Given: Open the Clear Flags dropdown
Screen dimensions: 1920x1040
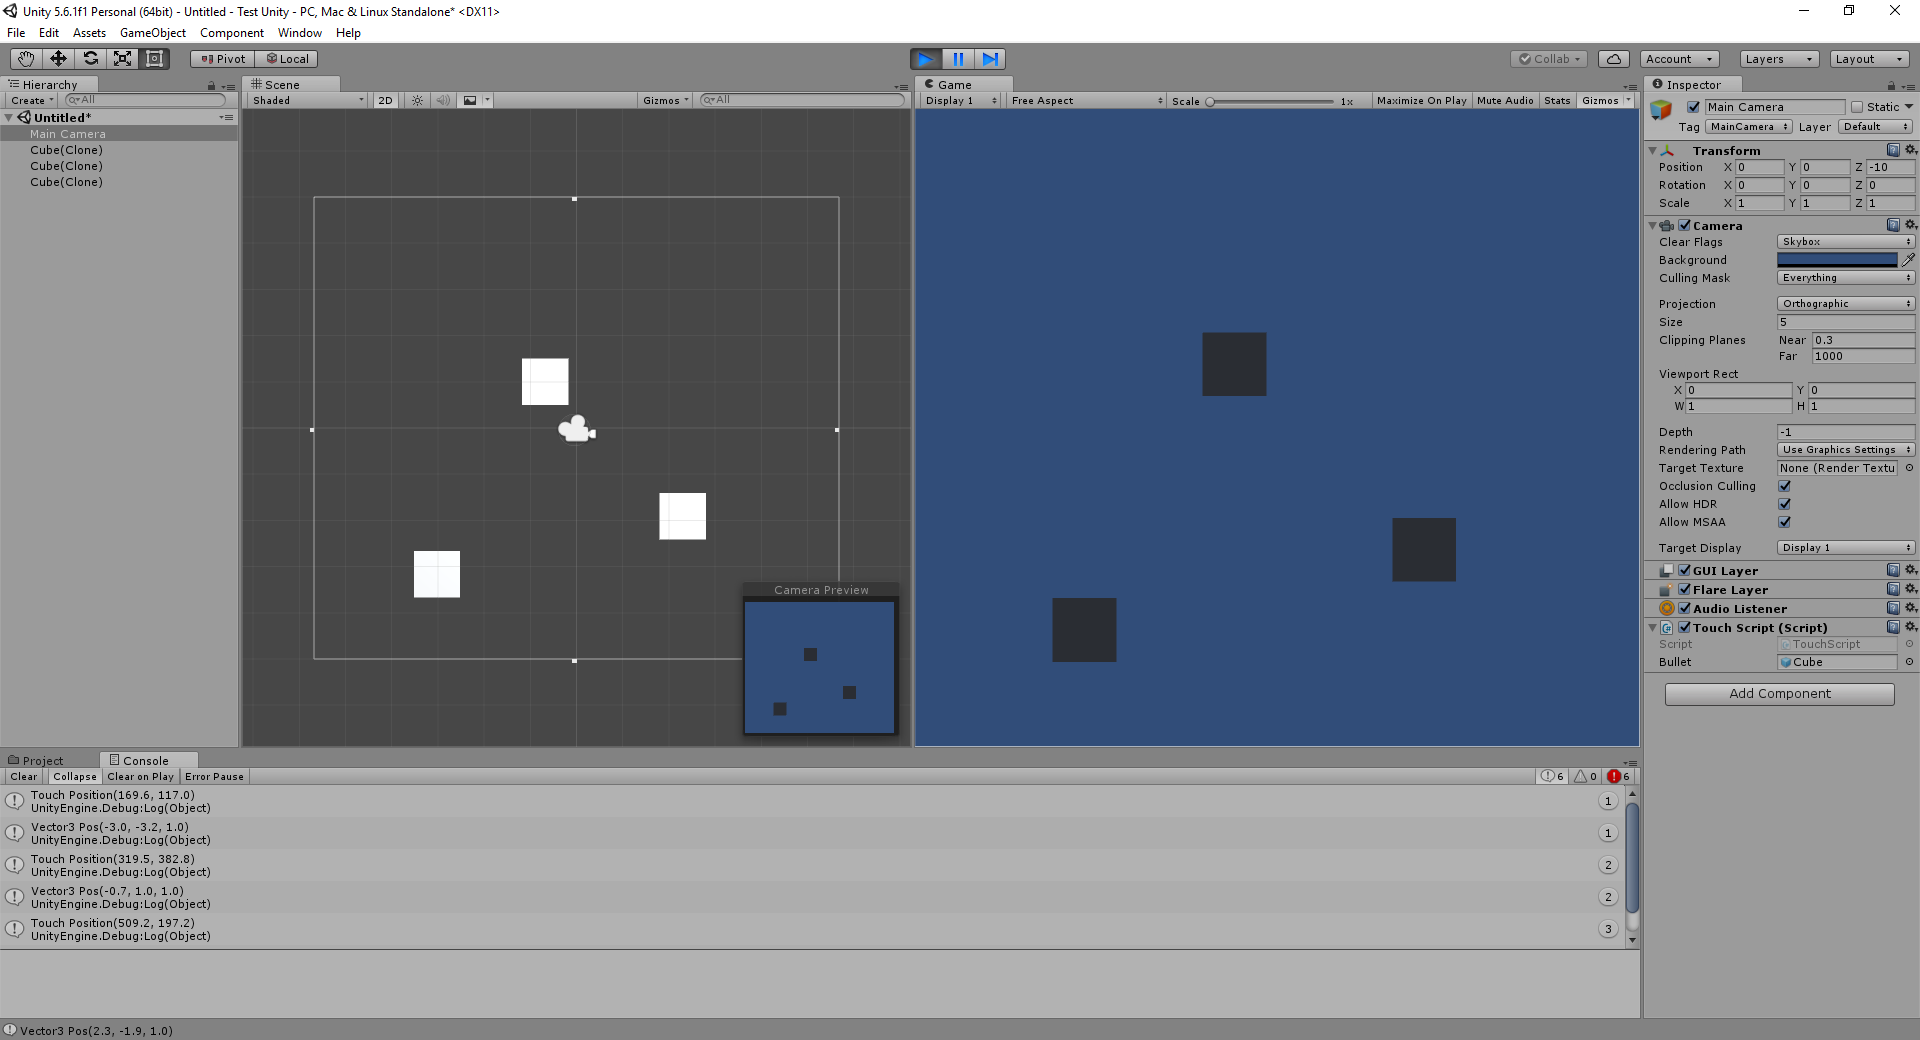Looking at the screenshot, I should [x=1845, y=242].
